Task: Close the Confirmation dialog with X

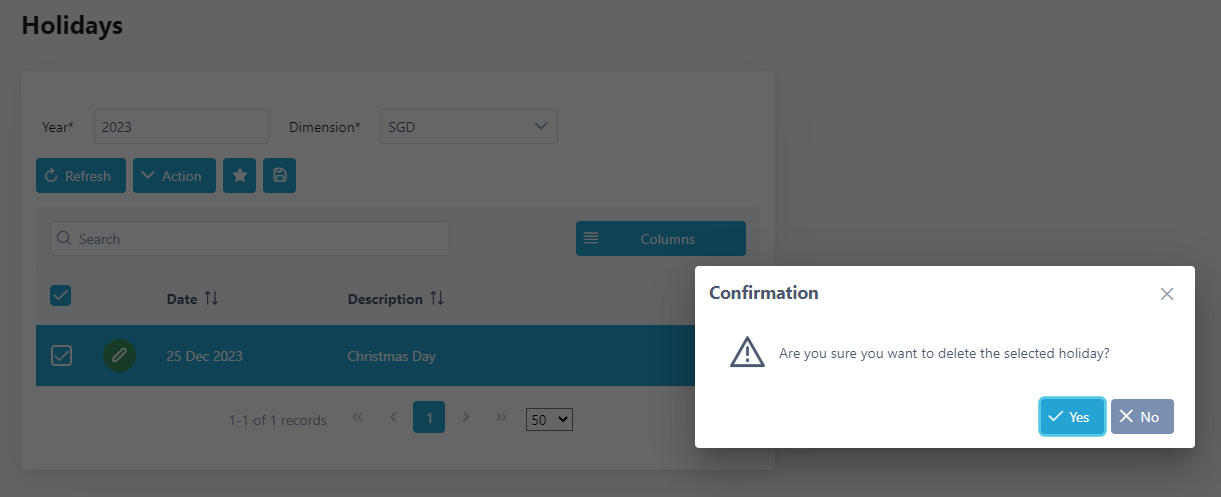Action: coord(1166,294)
